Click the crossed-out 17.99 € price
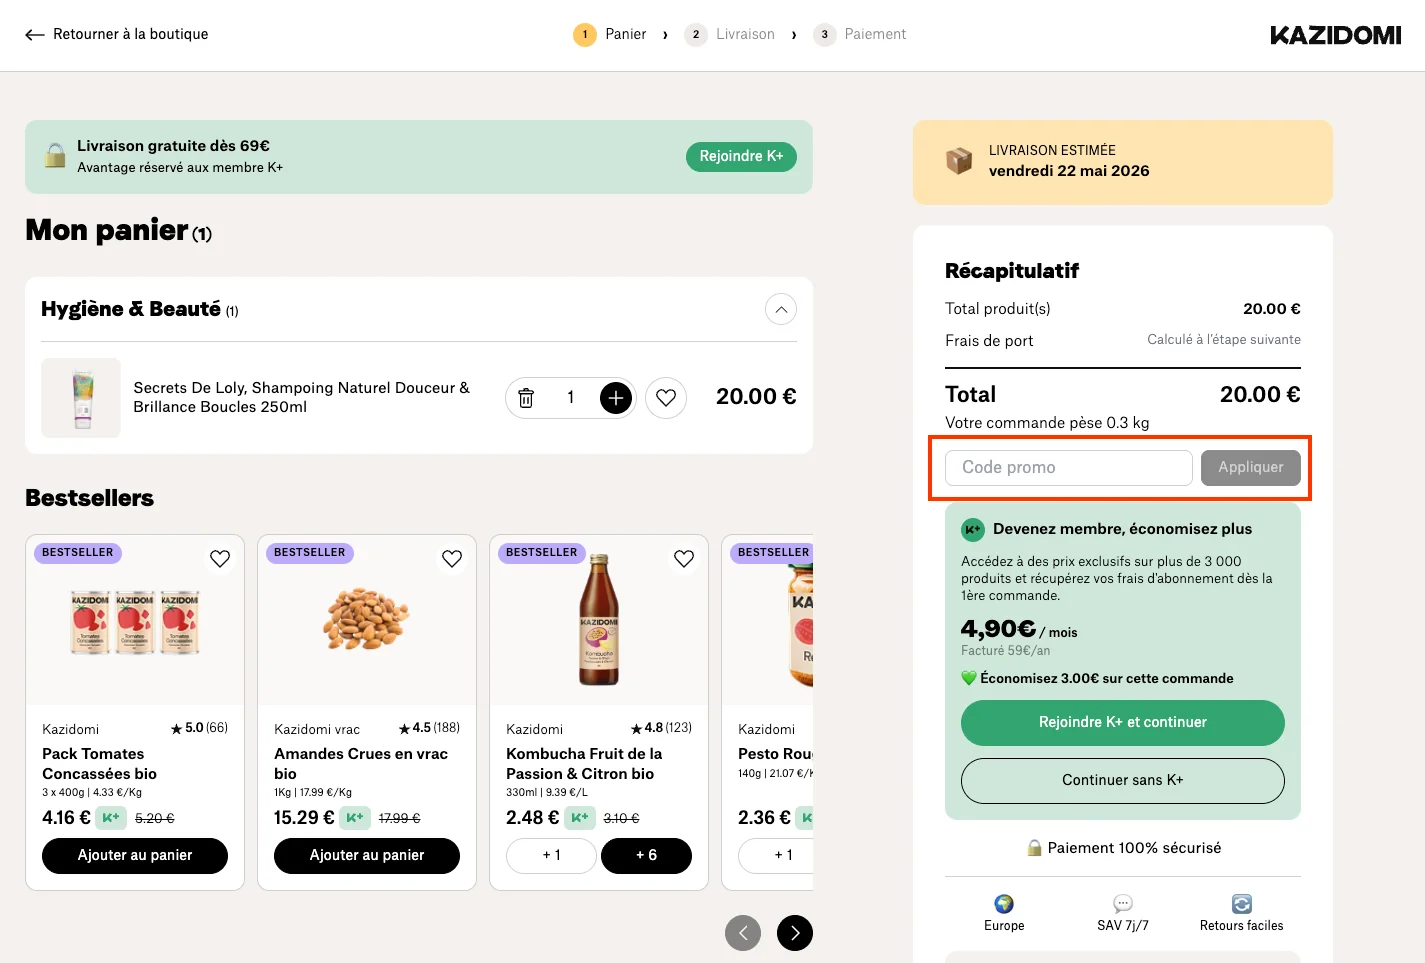Viewport: 1425px width, 963px height. pyautogui.click(x=399, y=819)
